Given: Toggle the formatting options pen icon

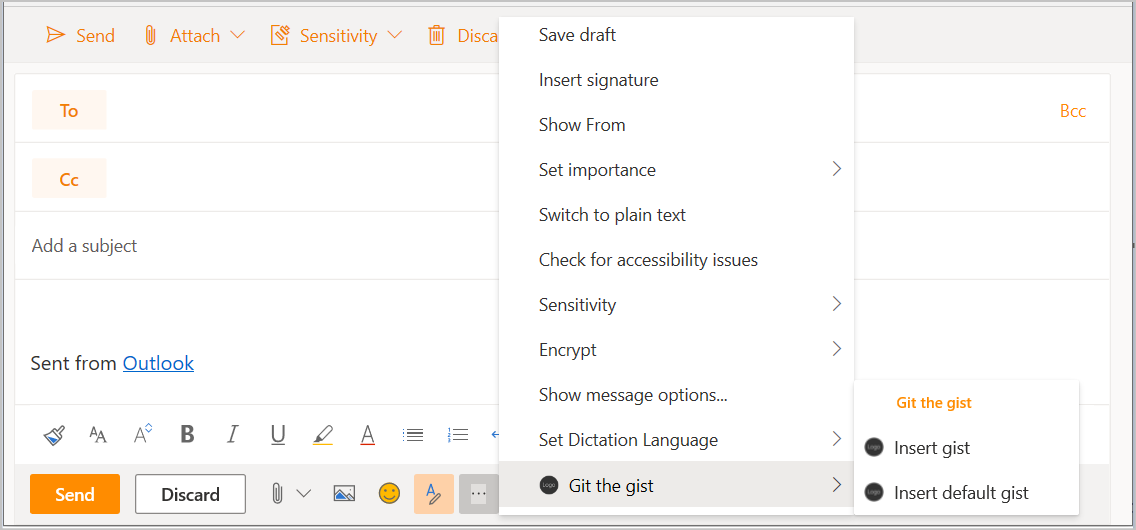Looking at the screenshot, I should click(434, 494).
